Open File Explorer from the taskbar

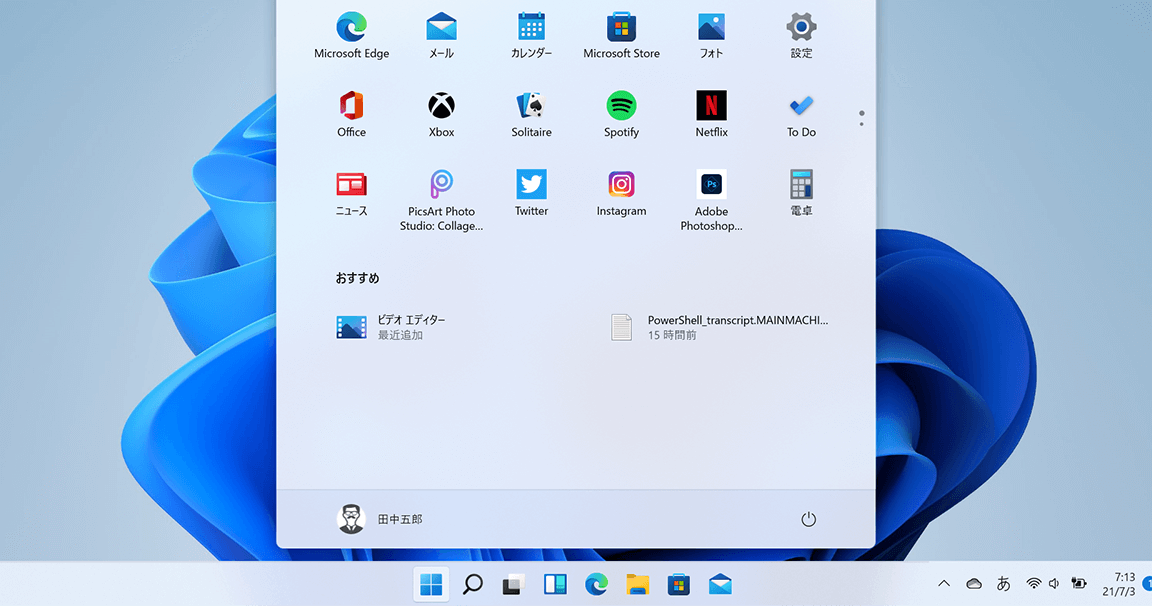(638, 585)
